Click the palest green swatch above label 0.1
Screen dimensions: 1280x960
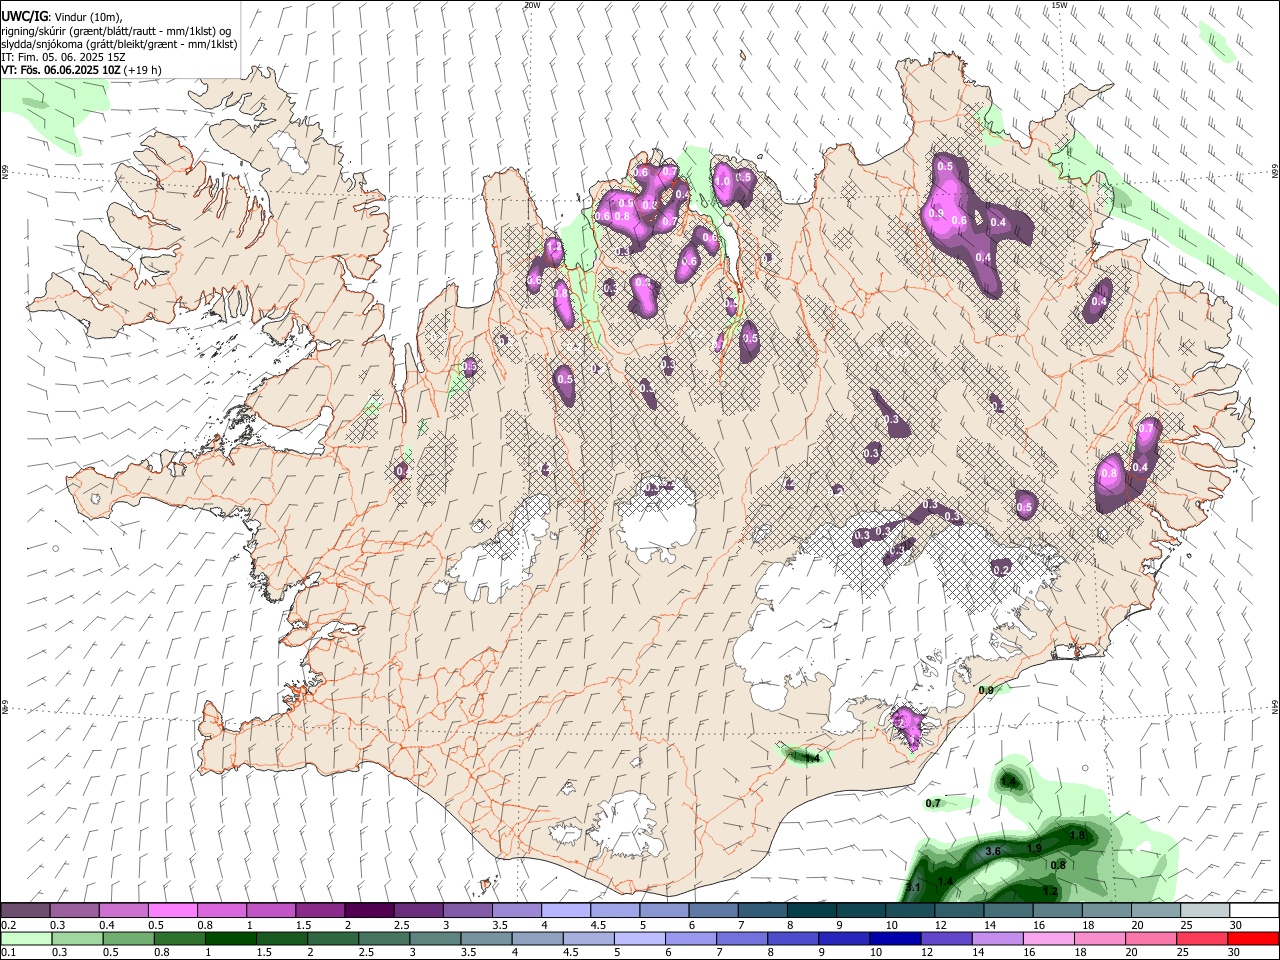(25, 939)
